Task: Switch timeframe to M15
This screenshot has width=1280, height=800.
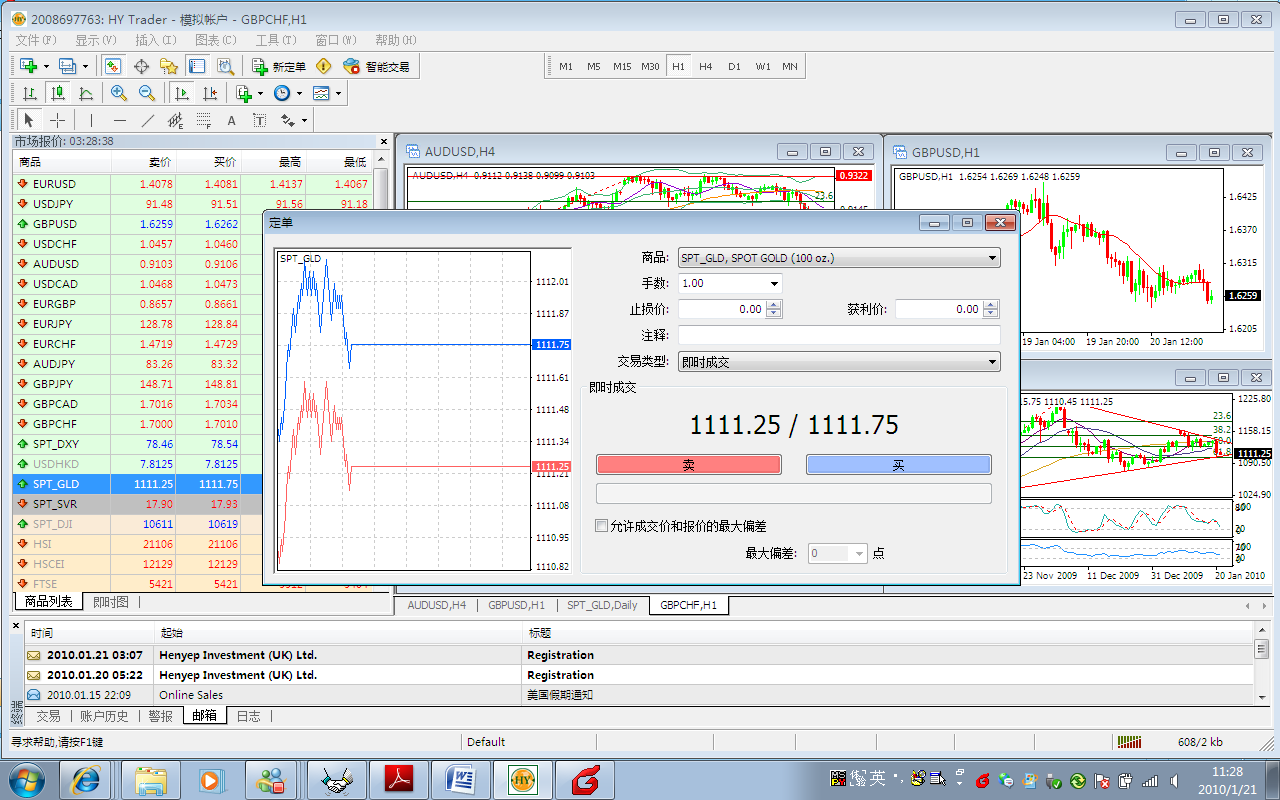Action: pyautogui.click(x=622, y=66)
